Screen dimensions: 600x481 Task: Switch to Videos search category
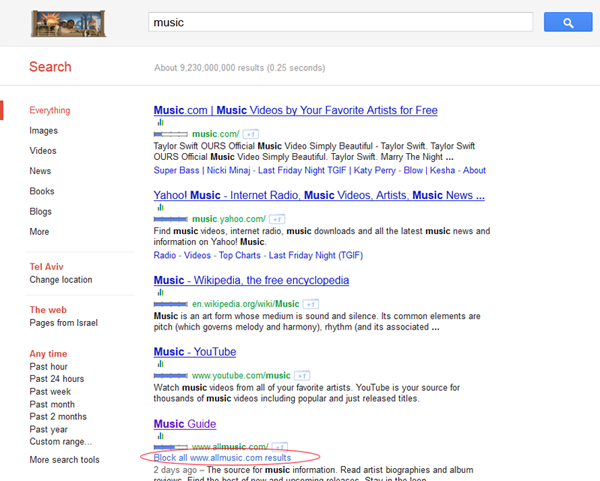pos(43,151)
